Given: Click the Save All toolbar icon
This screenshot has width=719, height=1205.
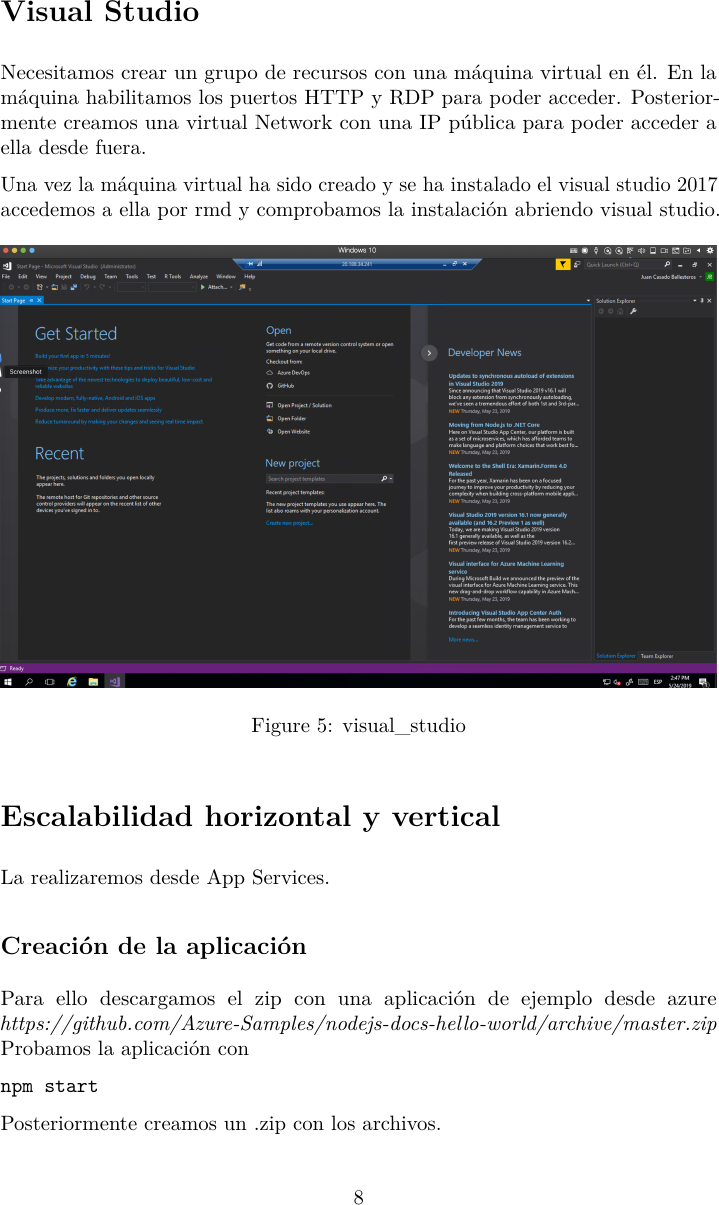Looking at the screenshot, I should (74, 287).
